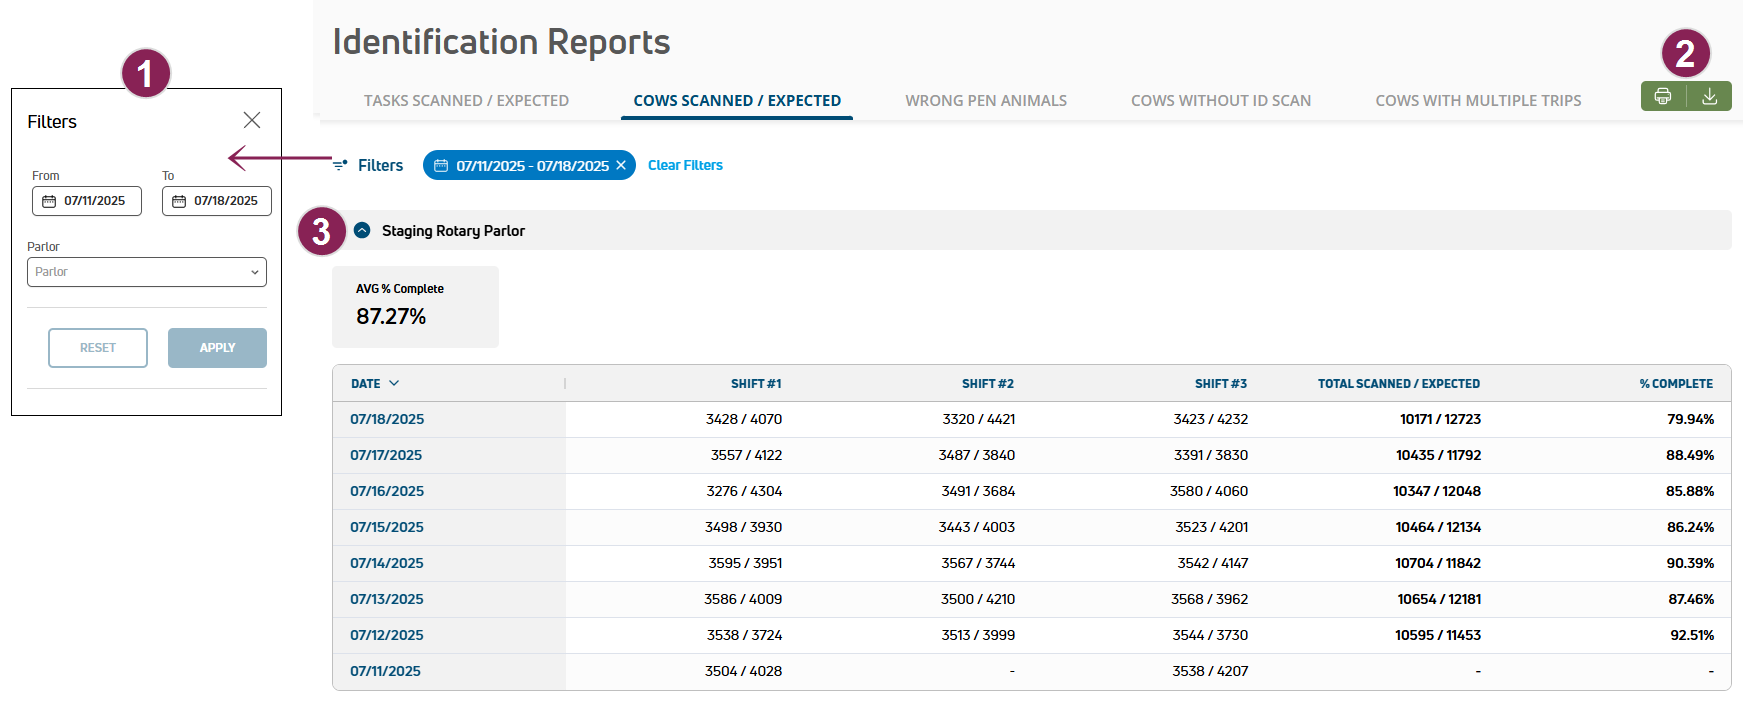The height and width of the screenshot is (710, 1743).
Task: Collapse the Staging Rotary Parlor section
Action: pos(362,230)
